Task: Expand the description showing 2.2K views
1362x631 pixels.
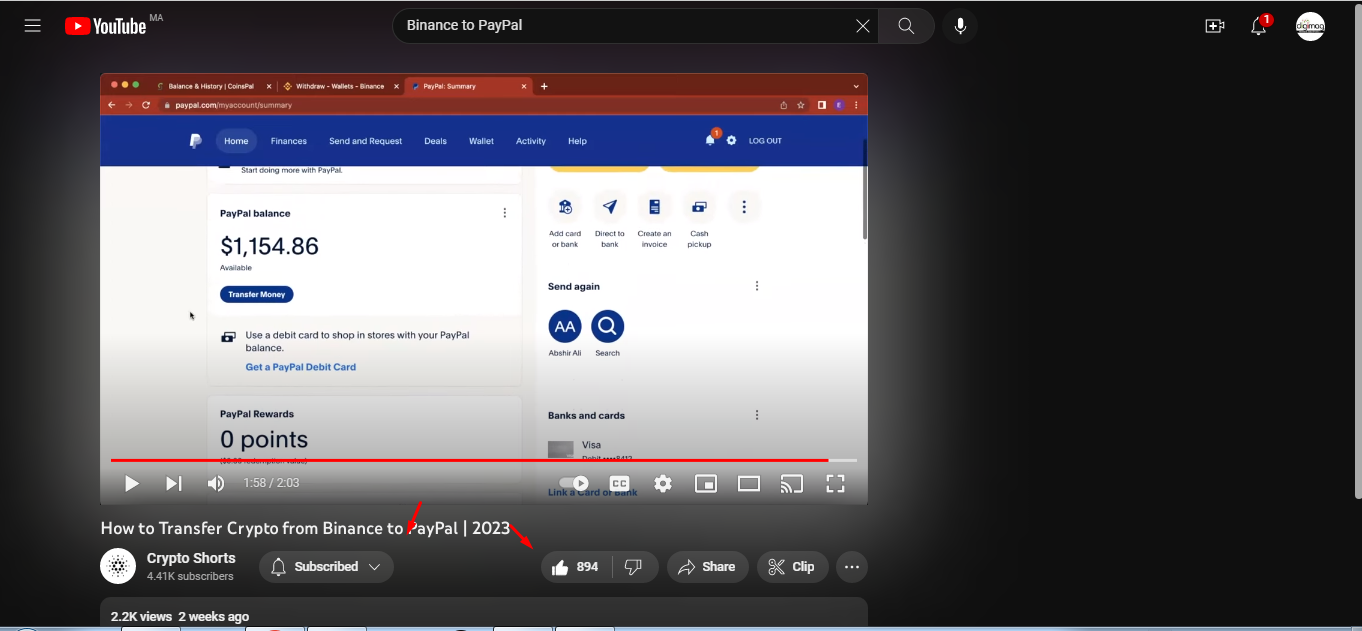Action: point(484,614)
